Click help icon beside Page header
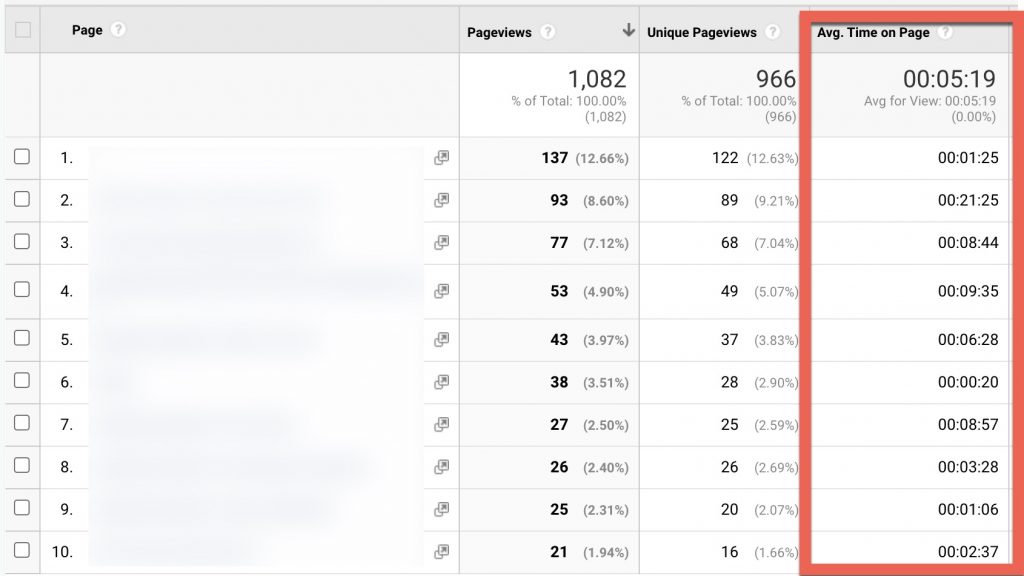This screenshot has height=576, width=1024. pos(119,30)
